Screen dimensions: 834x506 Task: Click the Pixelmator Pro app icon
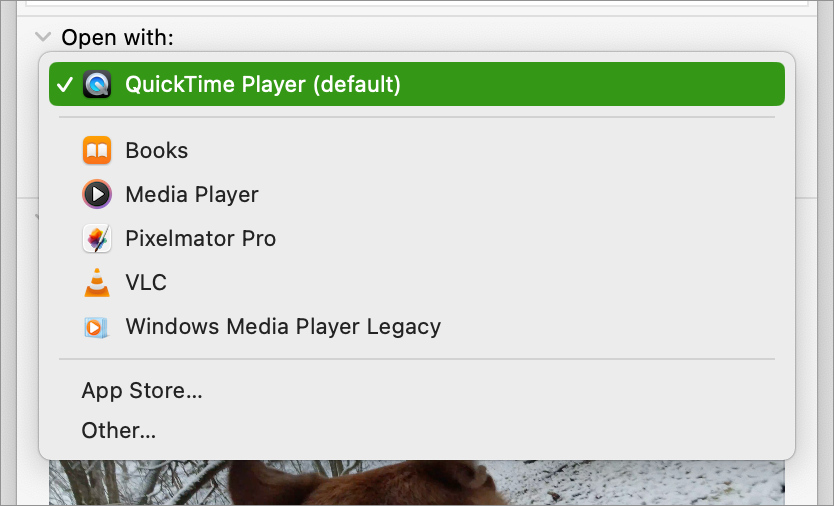point(97,238)
